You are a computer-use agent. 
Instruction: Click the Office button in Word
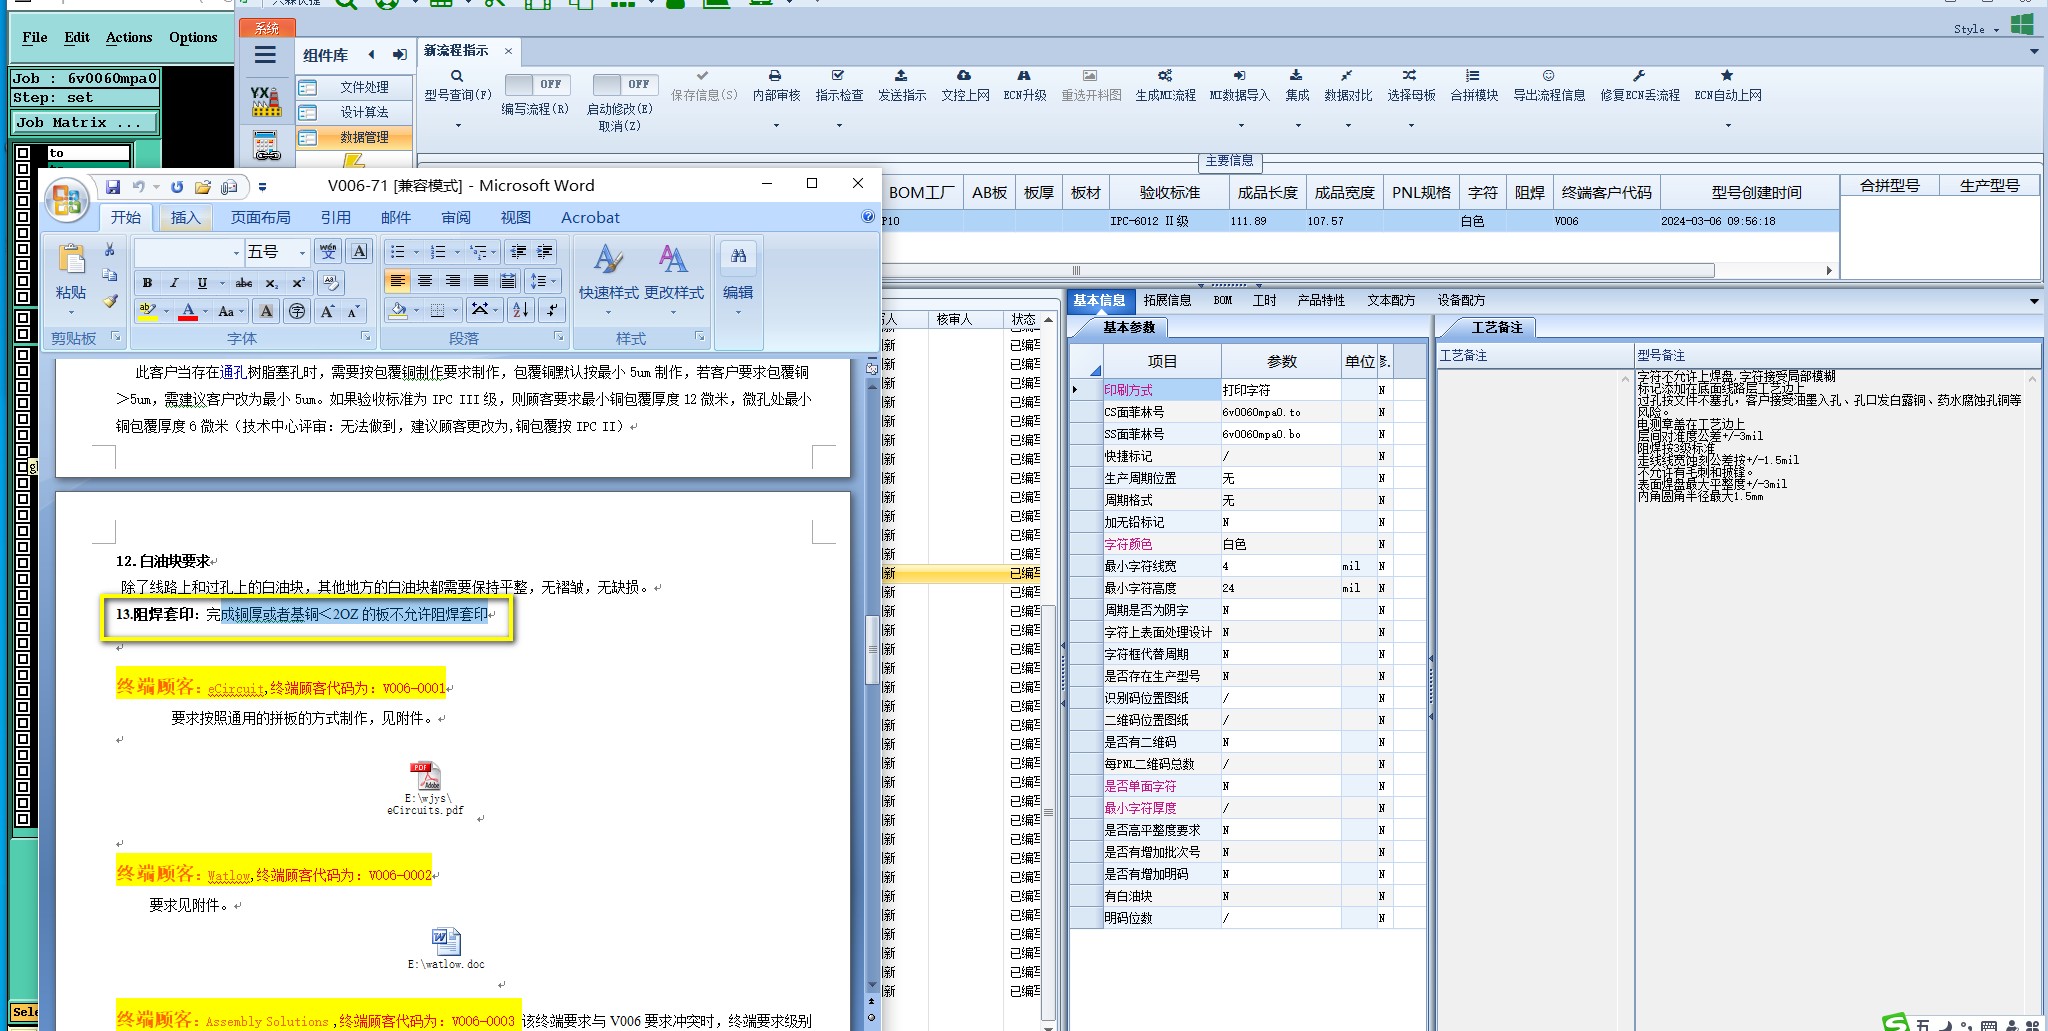[67, 200]
